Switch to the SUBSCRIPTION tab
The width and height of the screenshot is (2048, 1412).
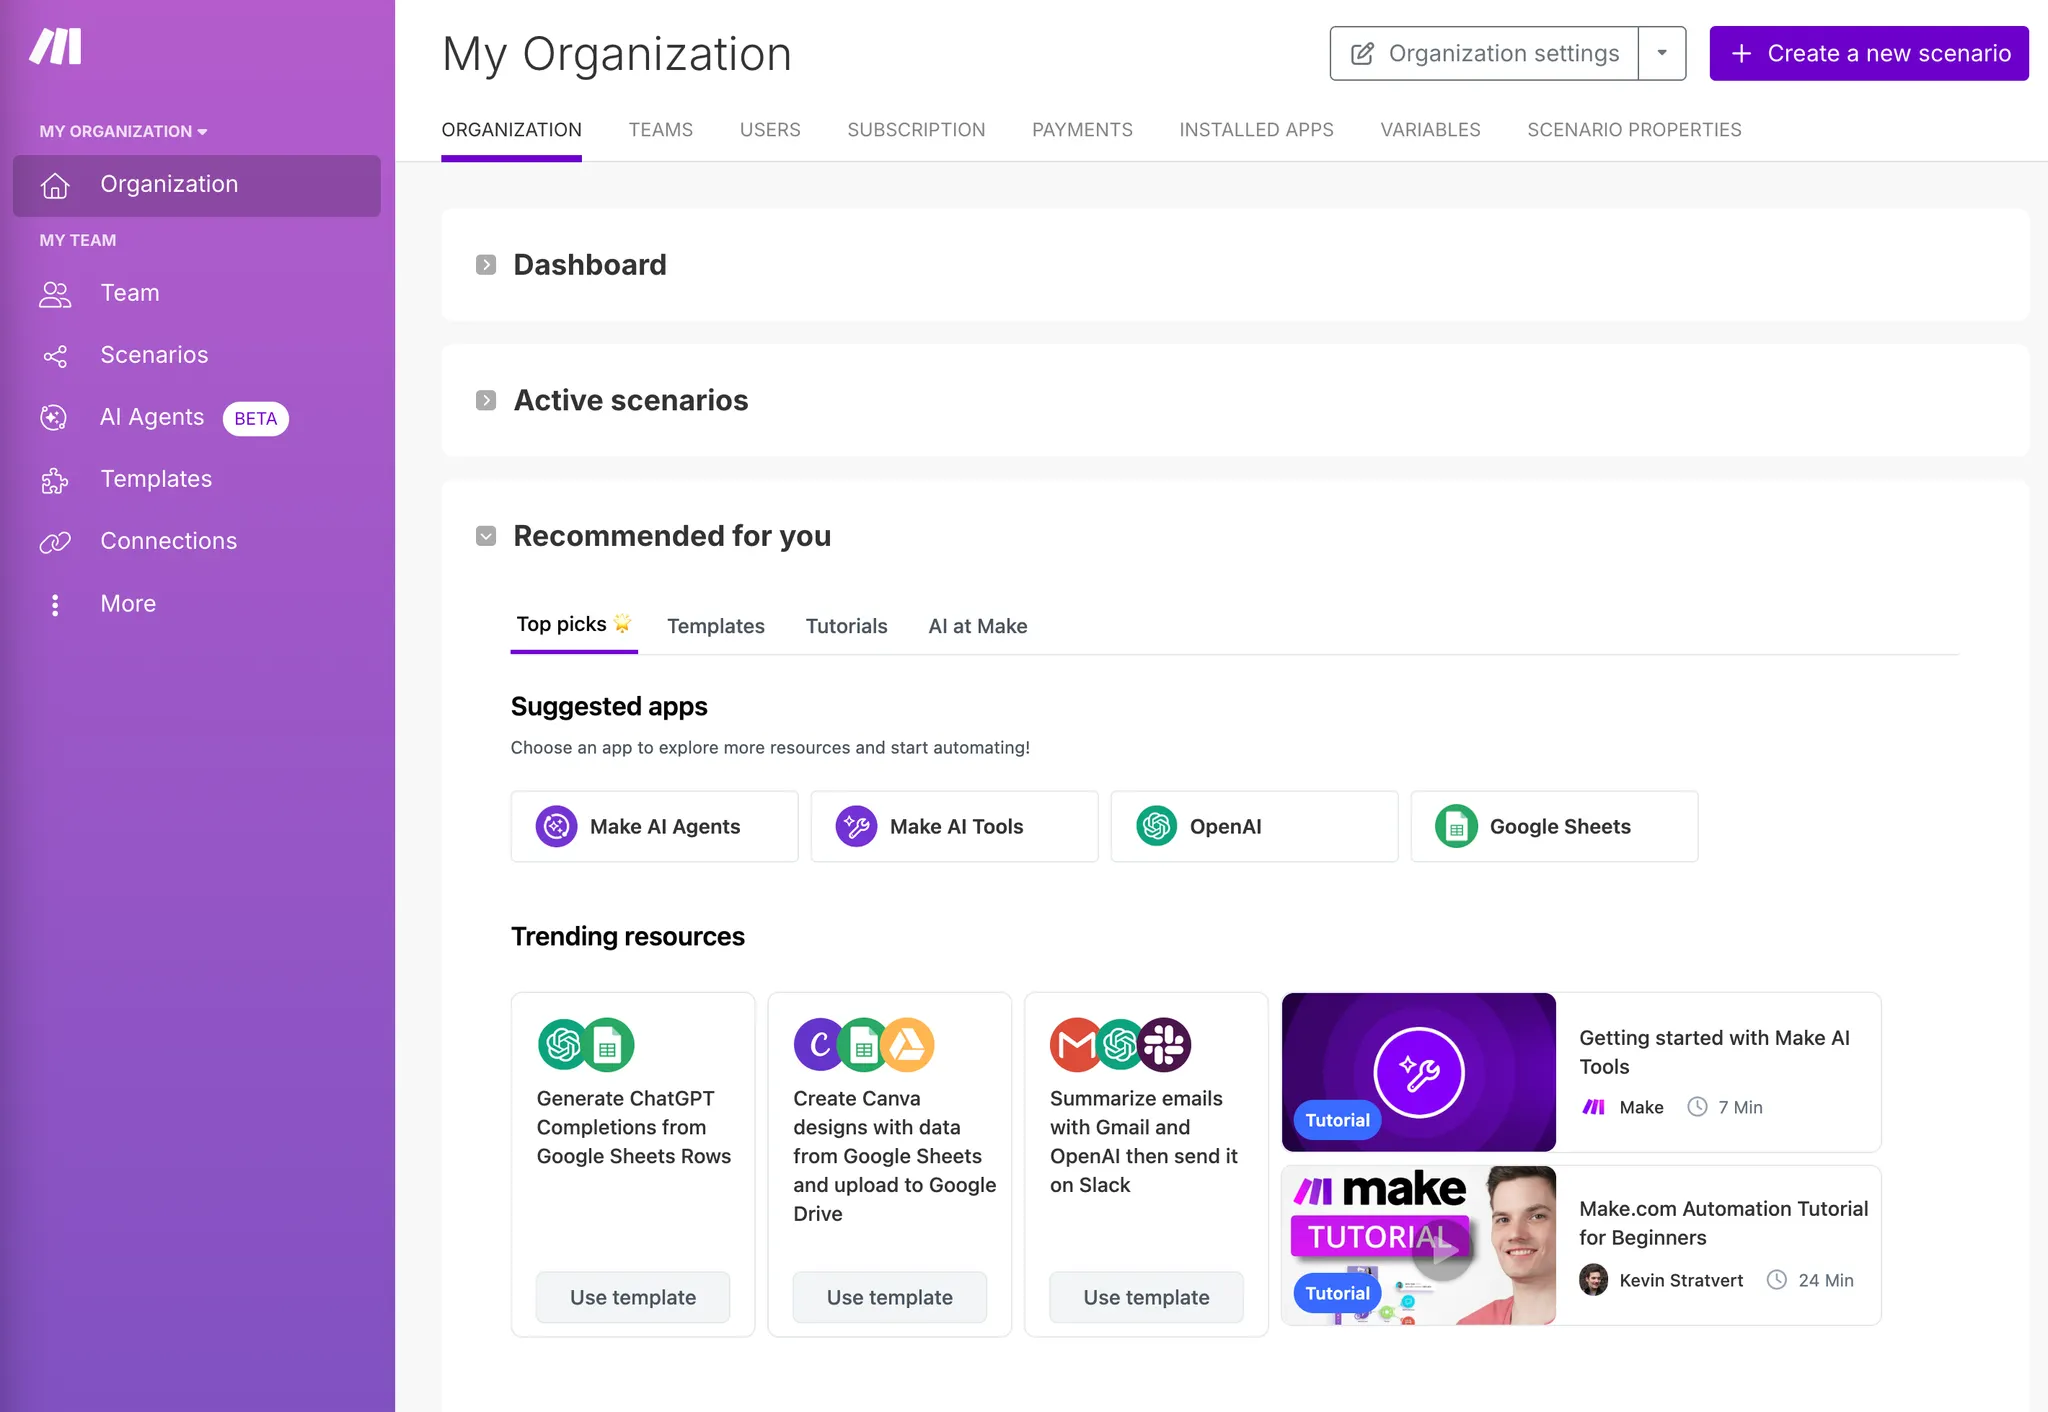point(915,130)
